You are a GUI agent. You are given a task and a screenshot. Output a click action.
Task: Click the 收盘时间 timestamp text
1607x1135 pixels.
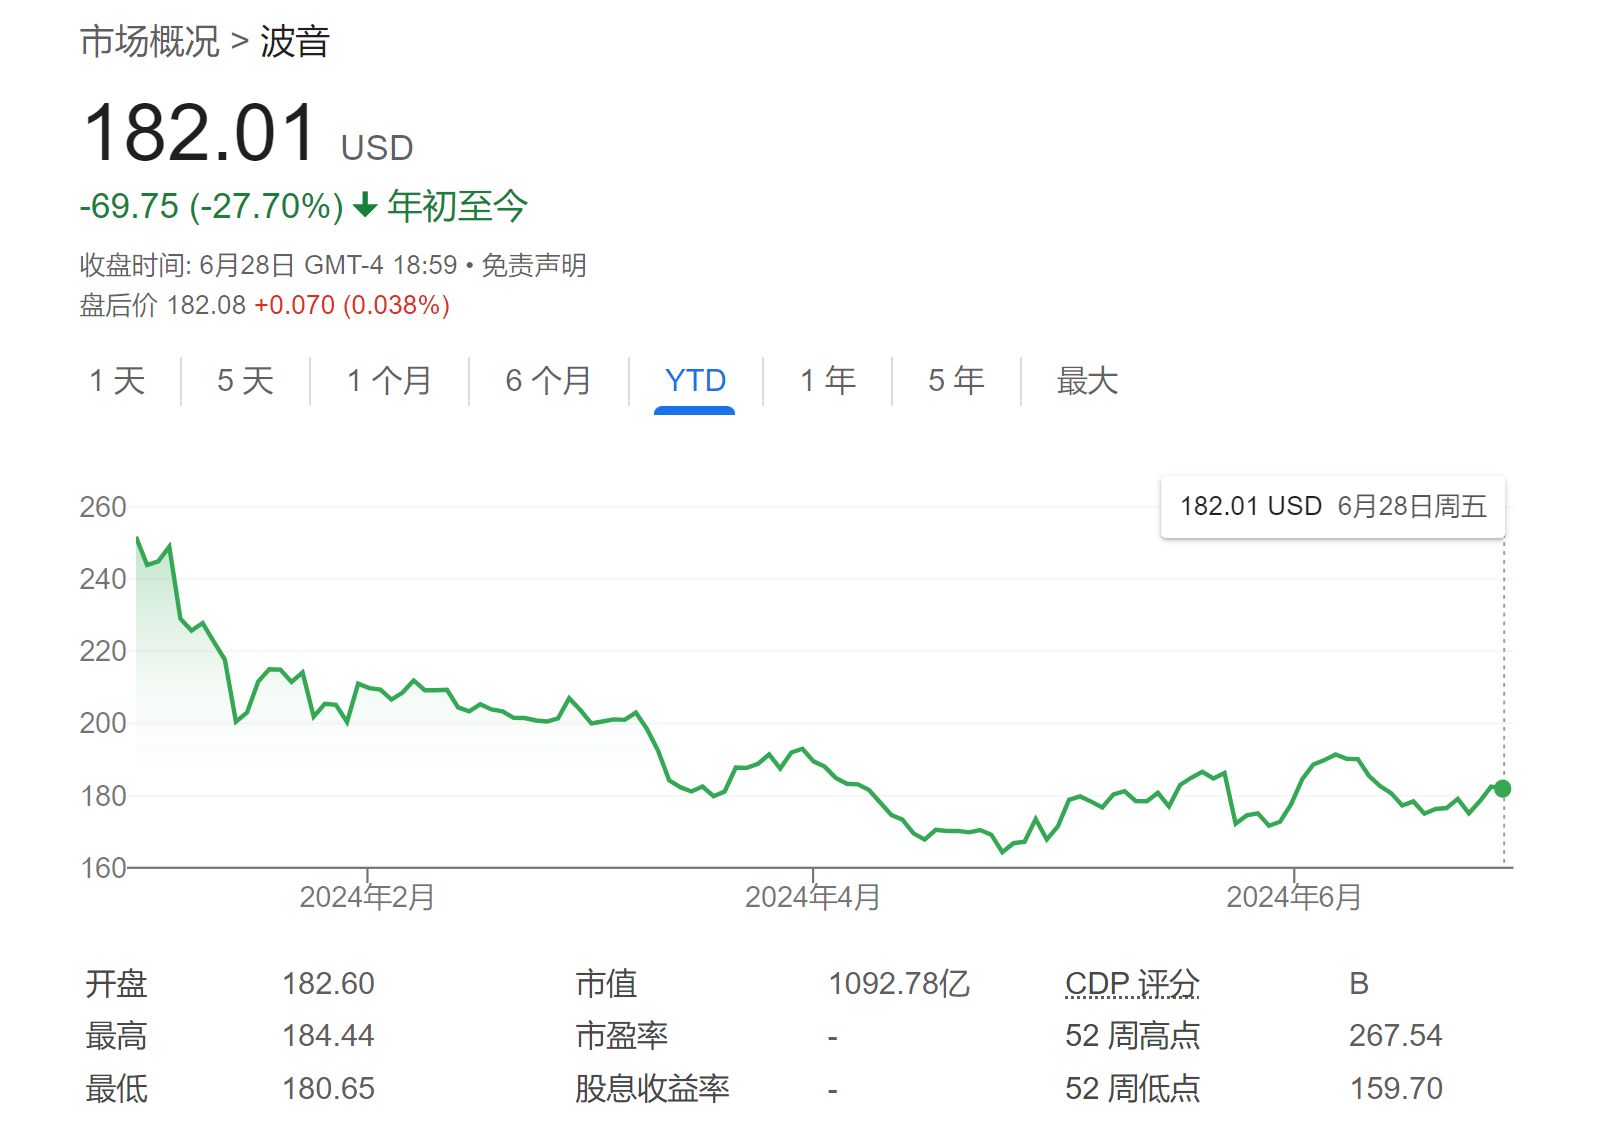269,266
